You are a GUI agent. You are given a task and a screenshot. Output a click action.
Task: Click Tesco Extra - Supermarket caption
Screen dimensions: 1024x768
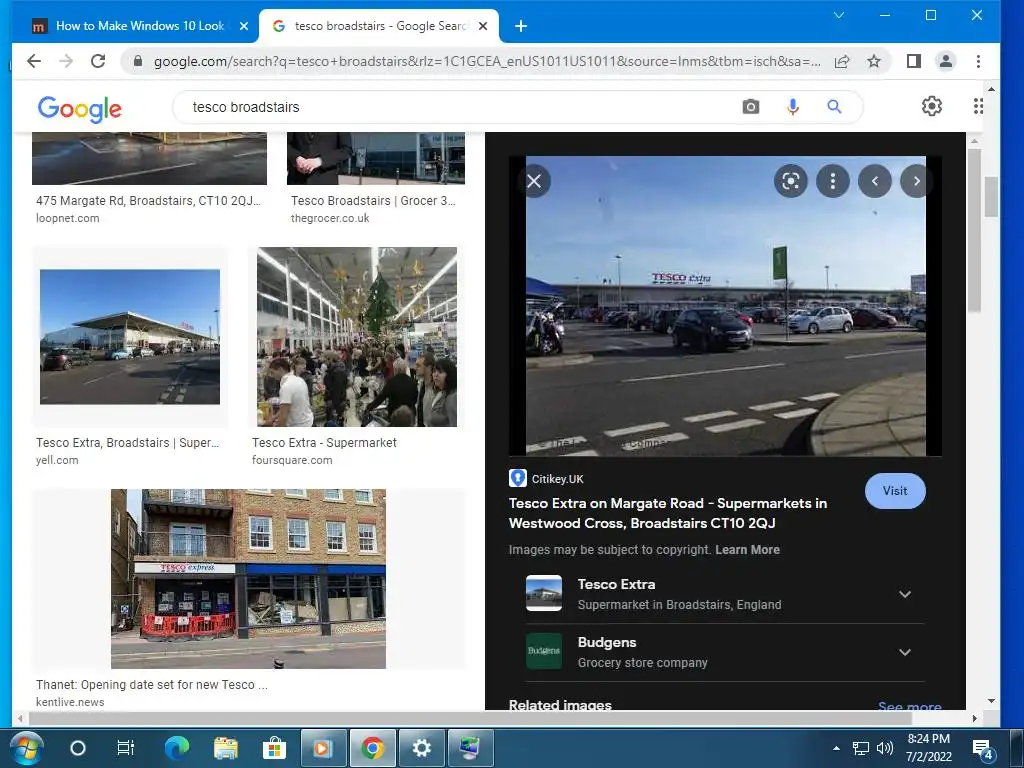(324, 443)
